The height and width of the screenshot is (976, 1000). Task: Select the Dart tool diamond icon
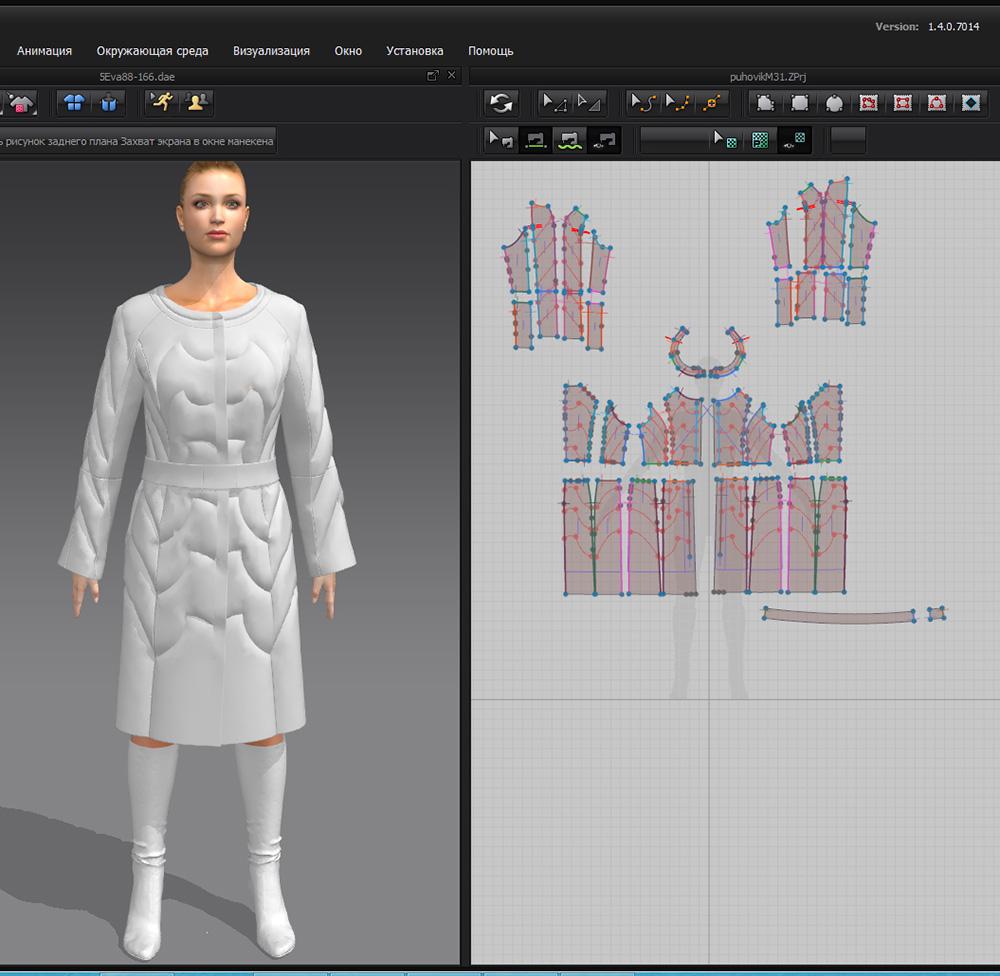coord(971,103)
